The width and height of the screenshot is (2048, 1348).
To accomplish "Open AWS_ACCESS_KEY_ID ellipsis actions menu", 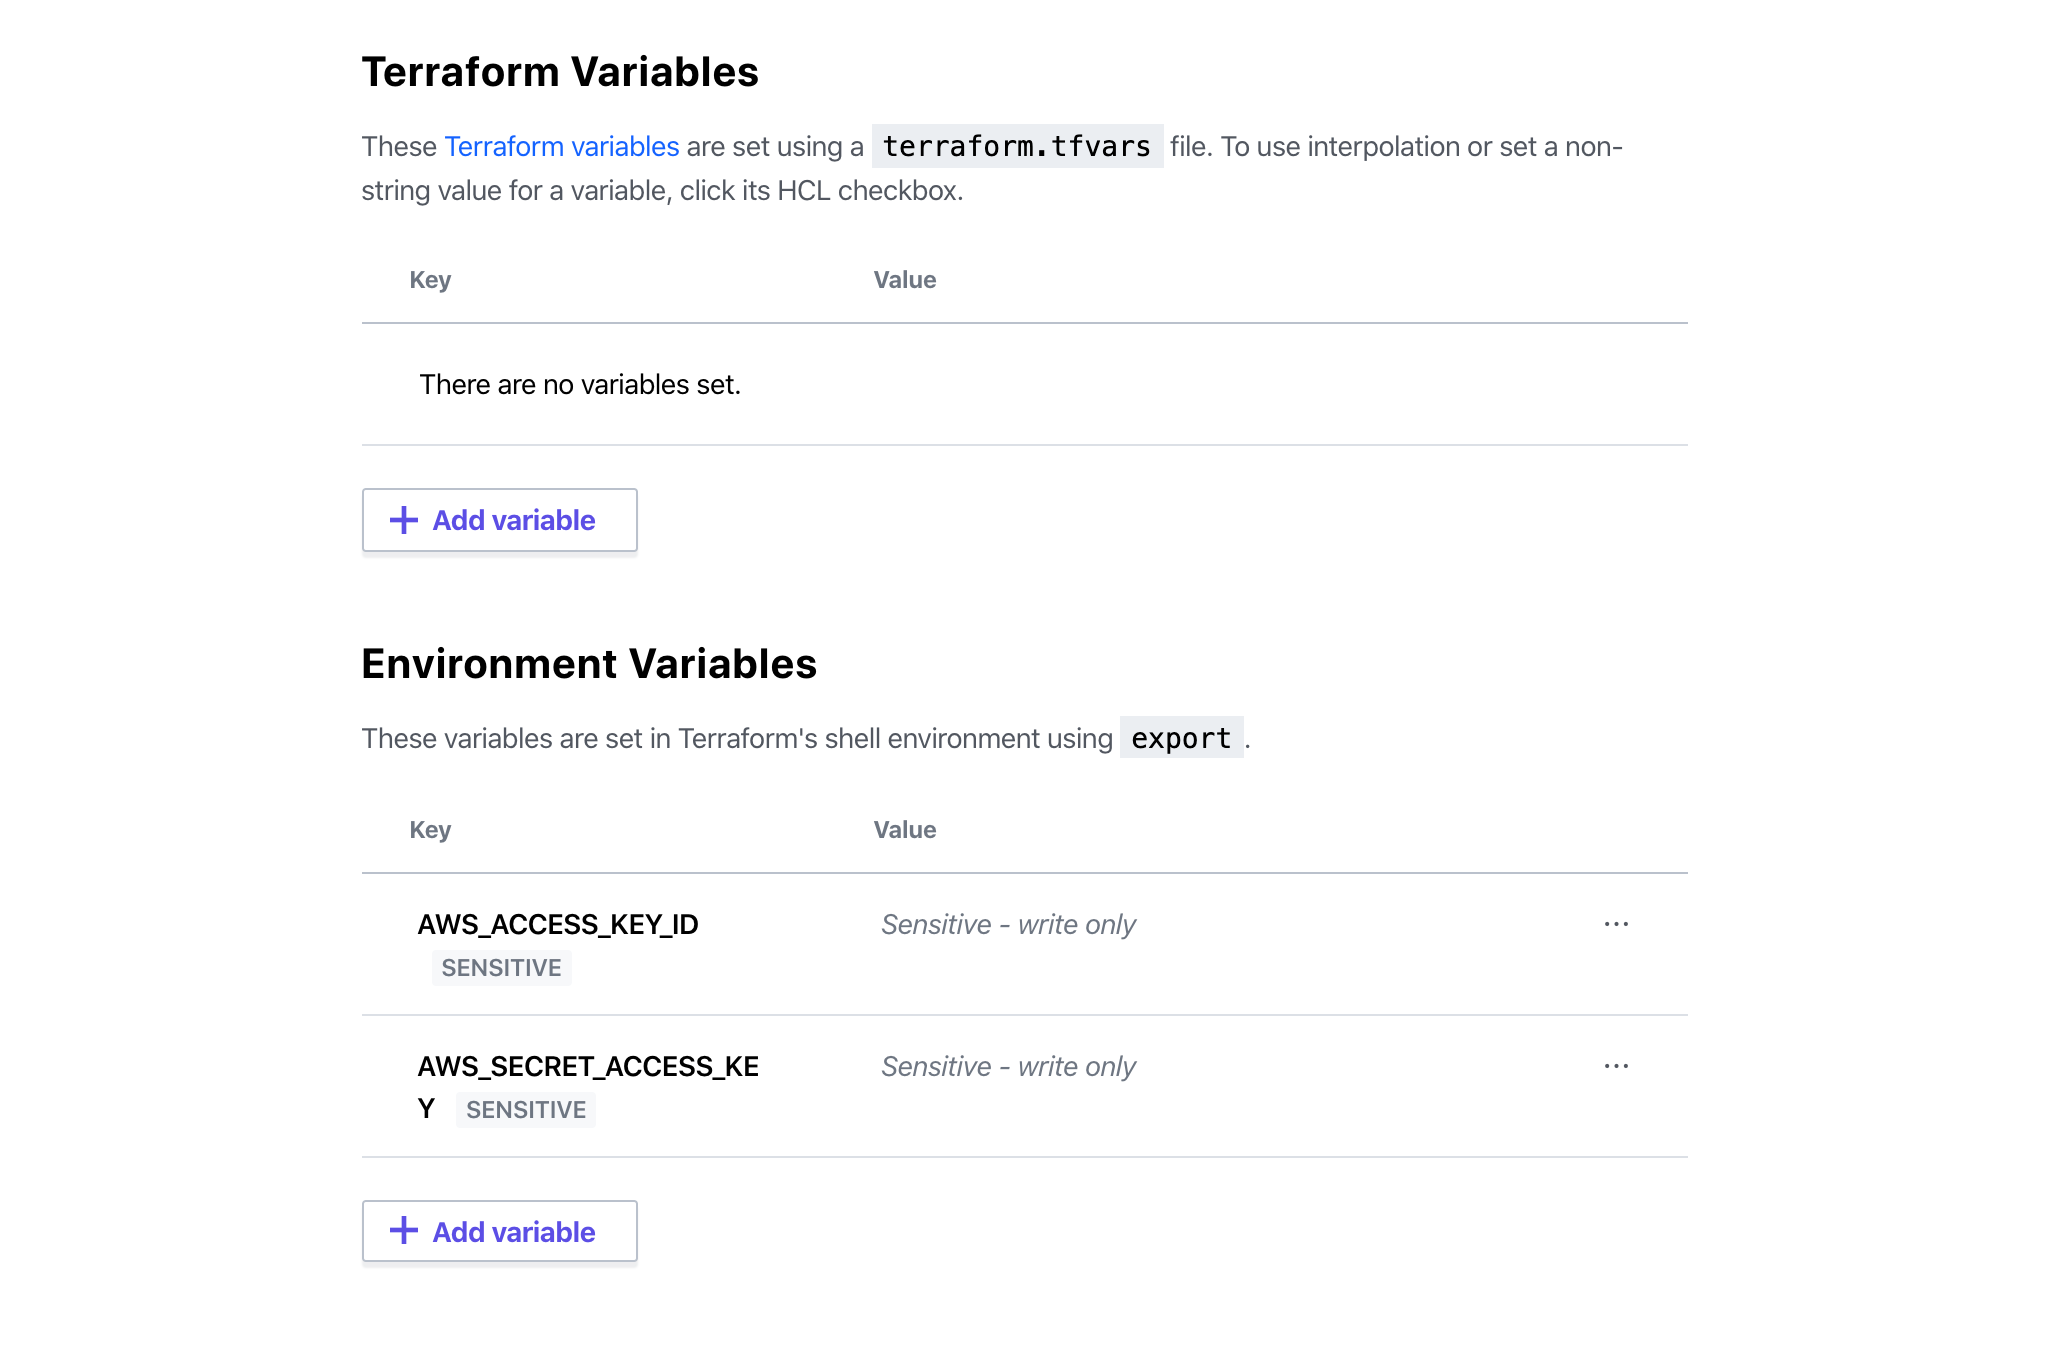I will pyautogui.click(x=1616, y=924).
